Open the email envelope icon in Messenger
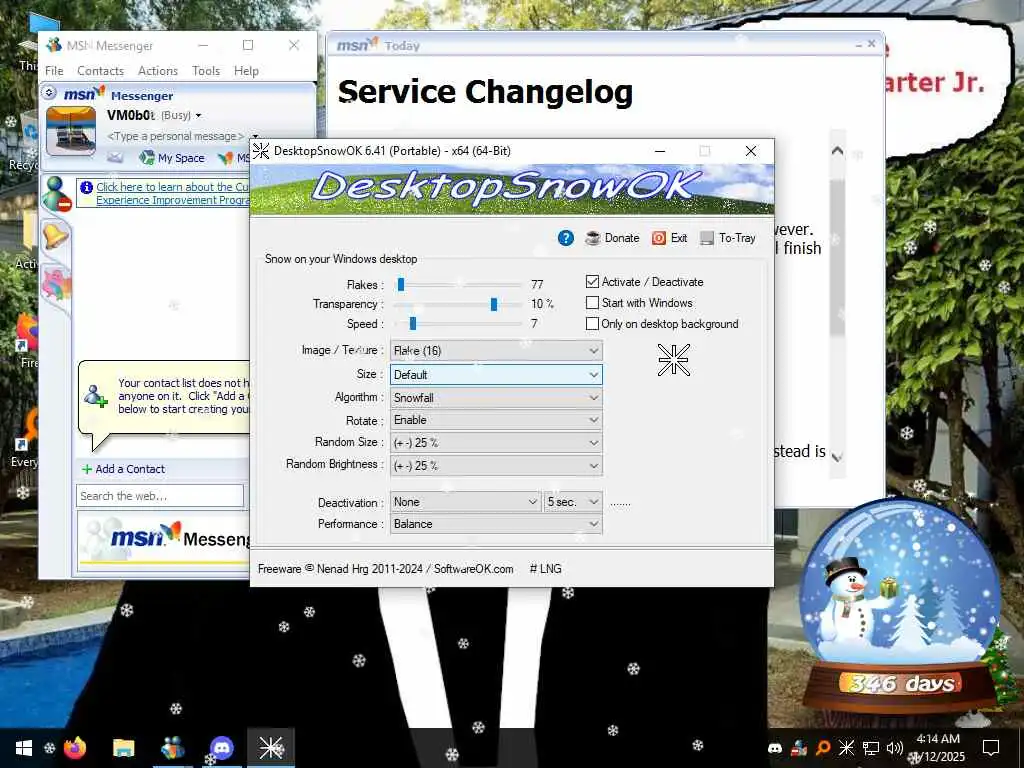Image resolution: width=1024 pixels, height=768 pixels. (x=115, y=157)
